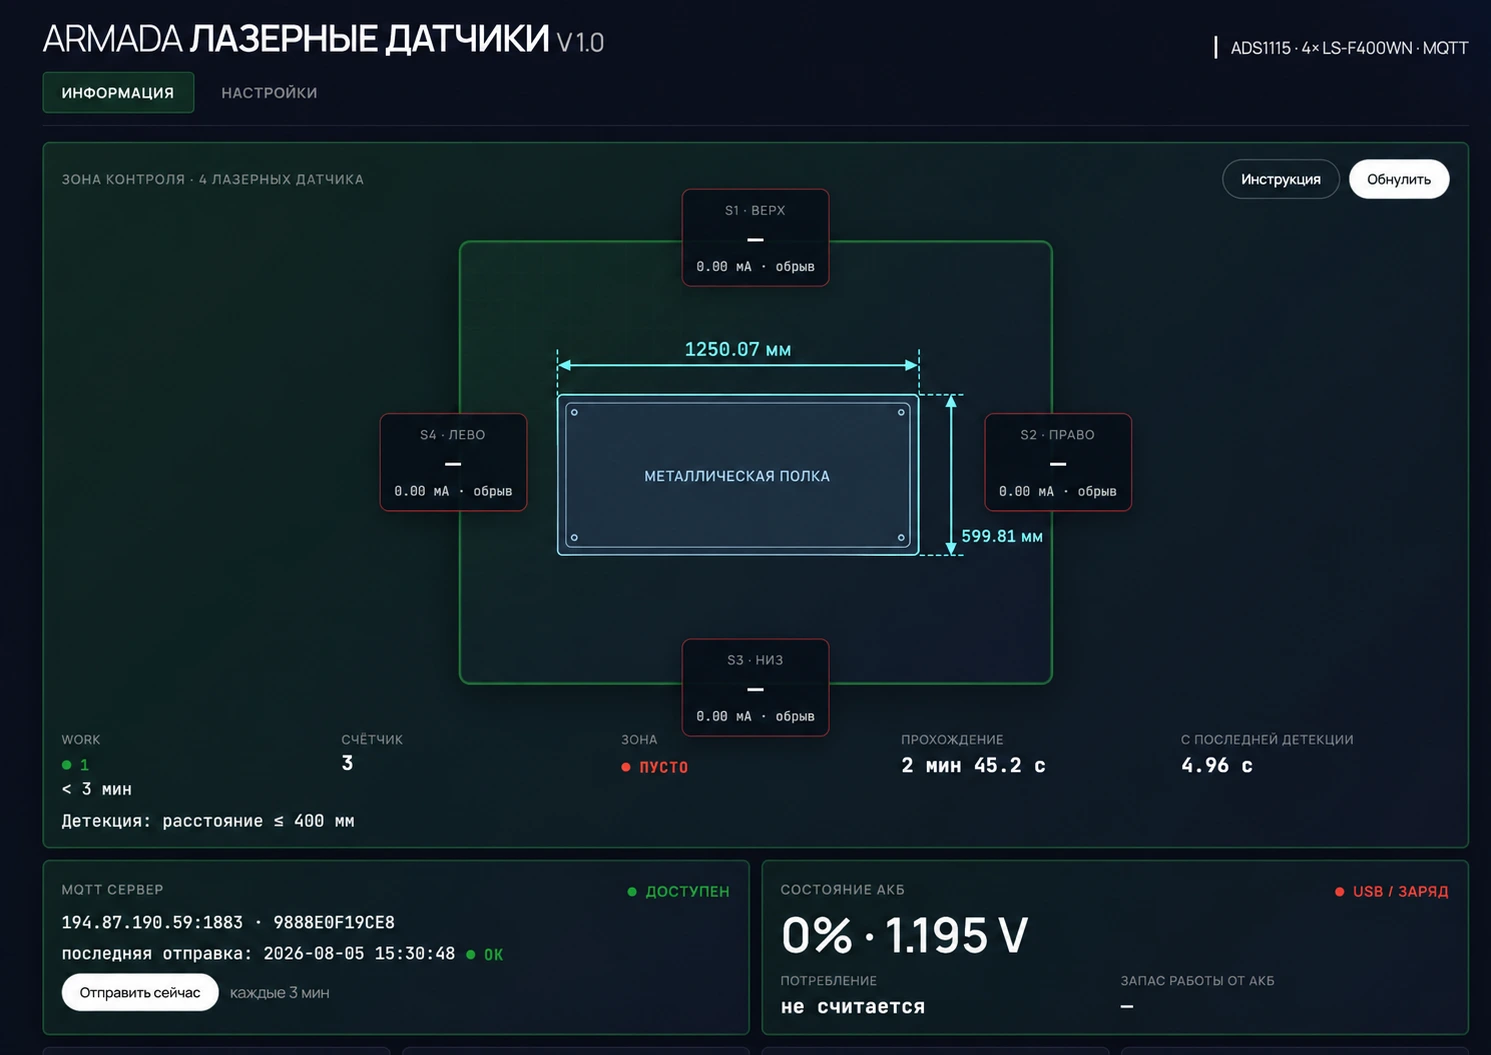The width and height of the screenshot is (1491, 1055).
Task: Click the WORK status value 1
Action: 84,764
